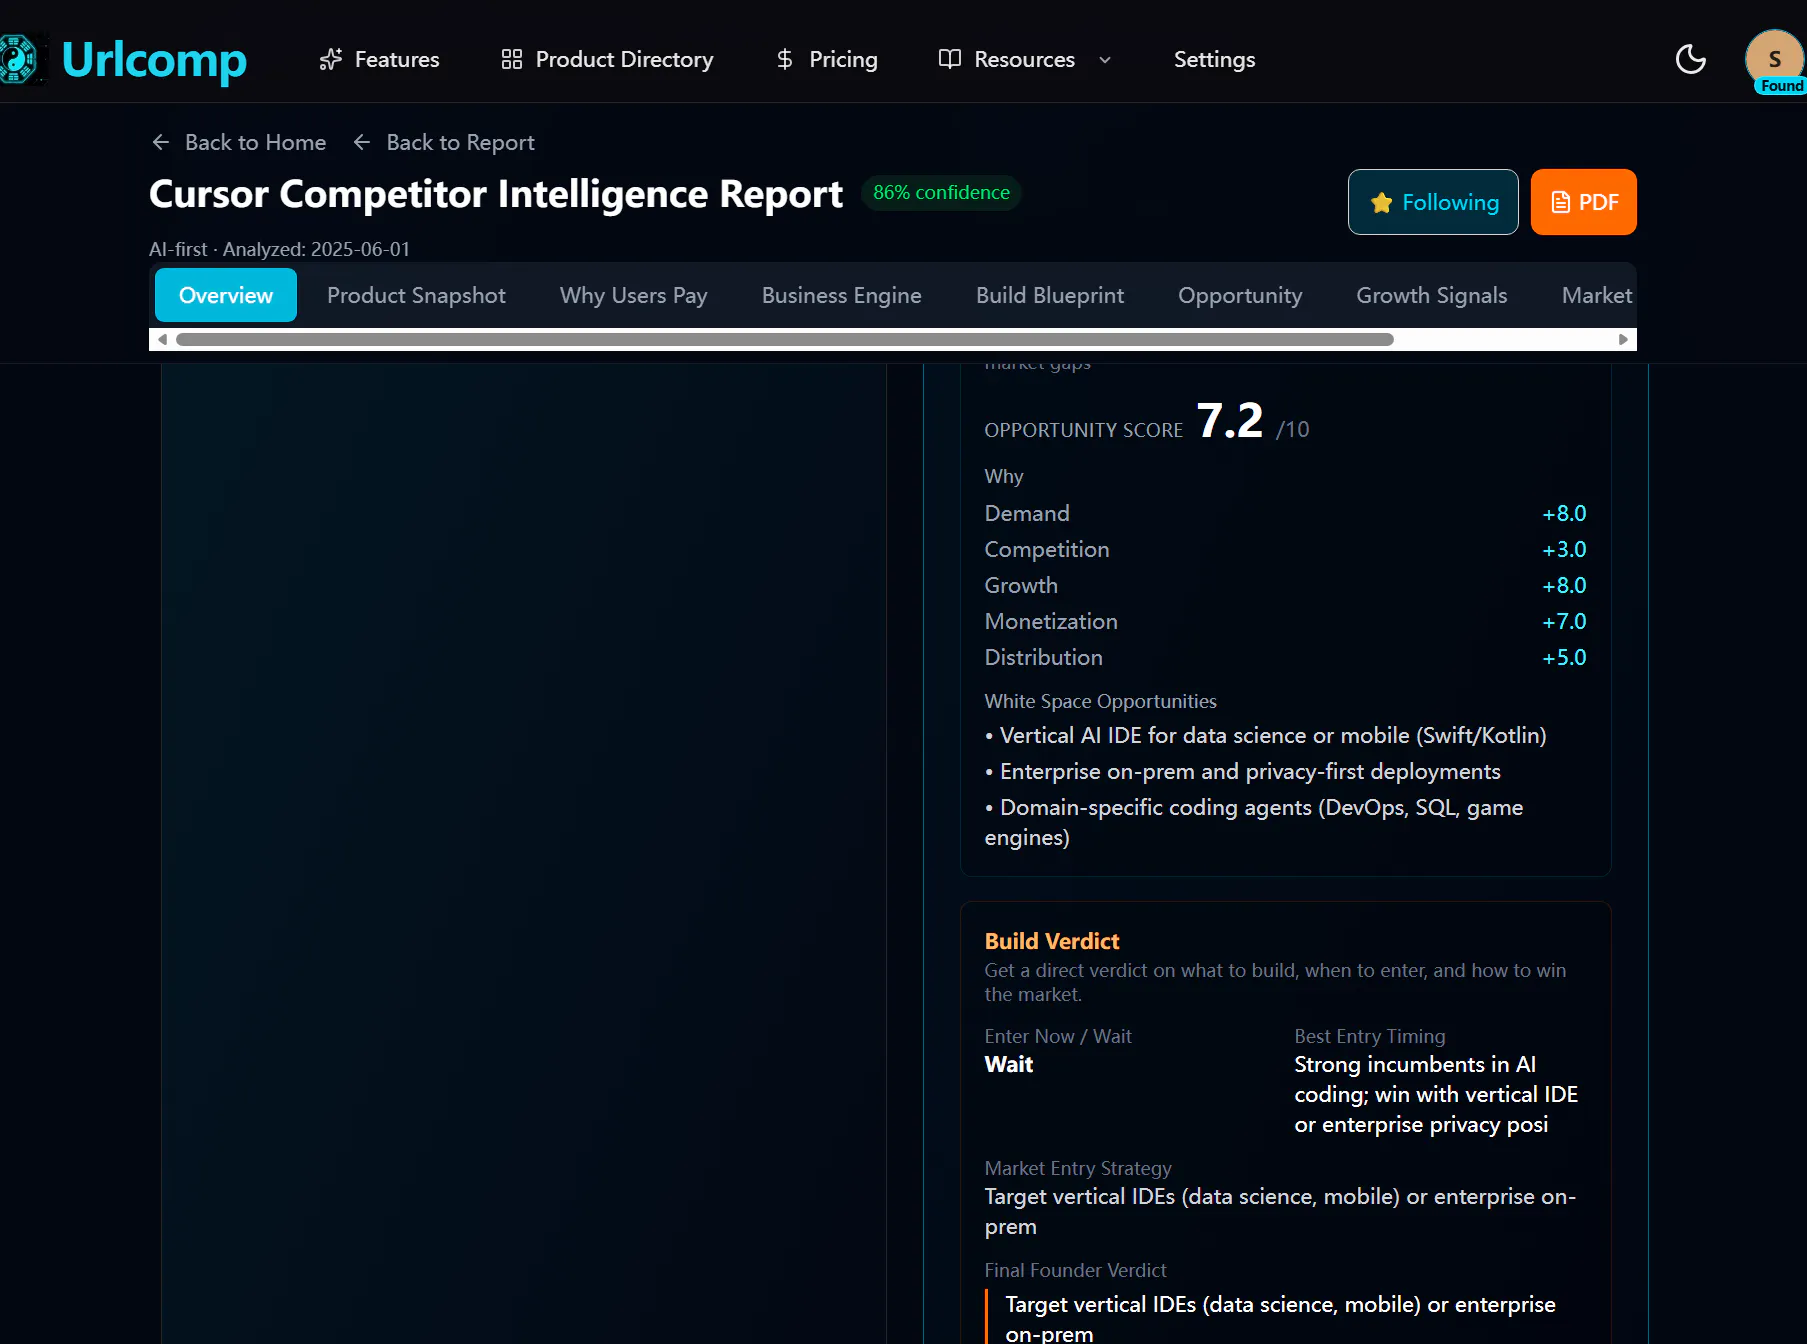Select the Market tab
The image size is (1807, 1344).
click(1596, 295)
